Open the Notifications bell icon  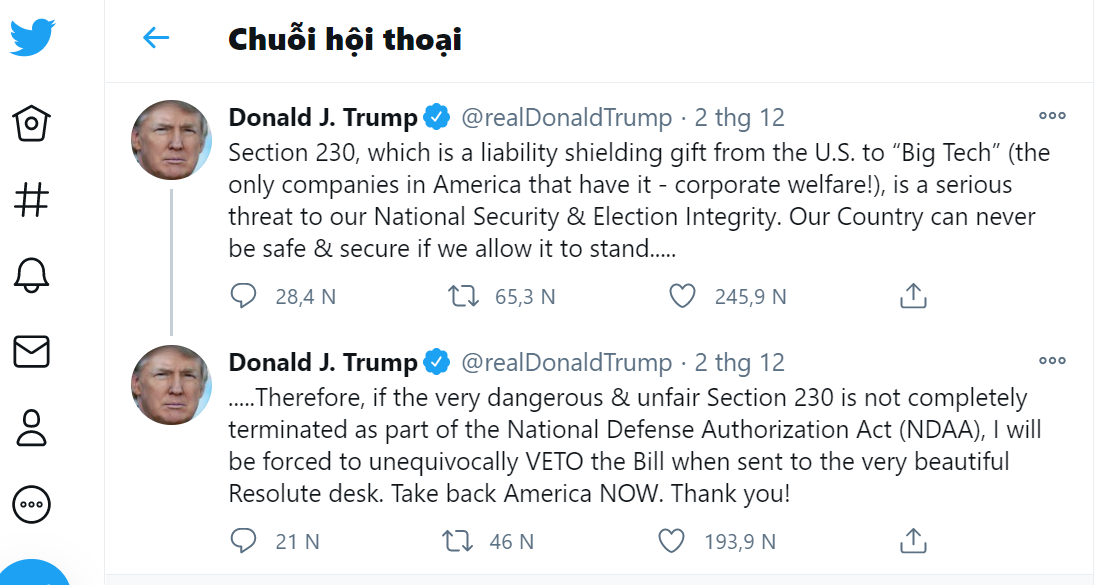(x=32, y=275)
